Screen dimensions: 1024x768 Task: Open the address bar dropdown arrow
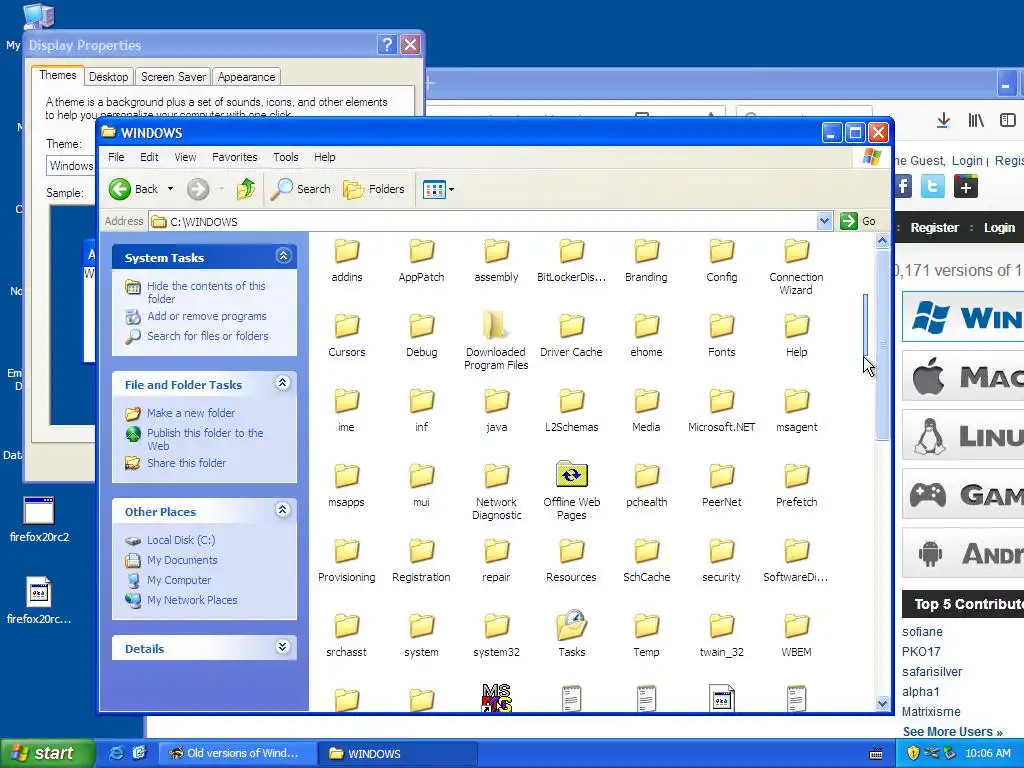[x=824, y=221]
